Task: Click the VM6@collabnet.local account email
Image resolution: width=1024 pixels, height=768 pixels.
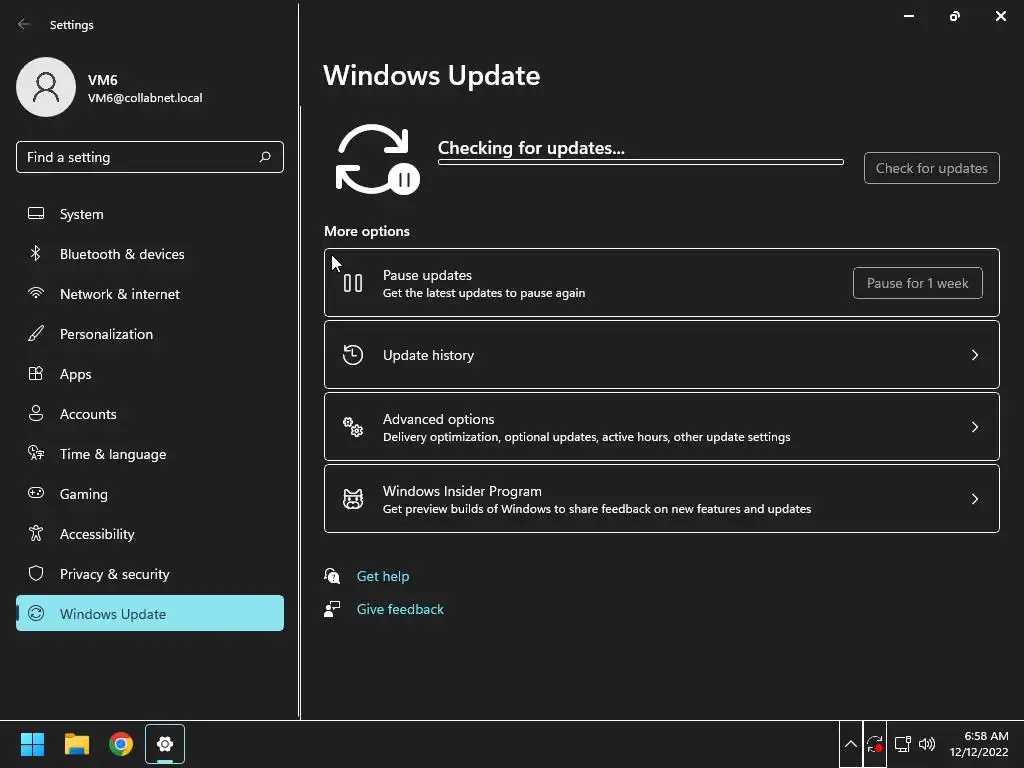Action: pos(145,98)
